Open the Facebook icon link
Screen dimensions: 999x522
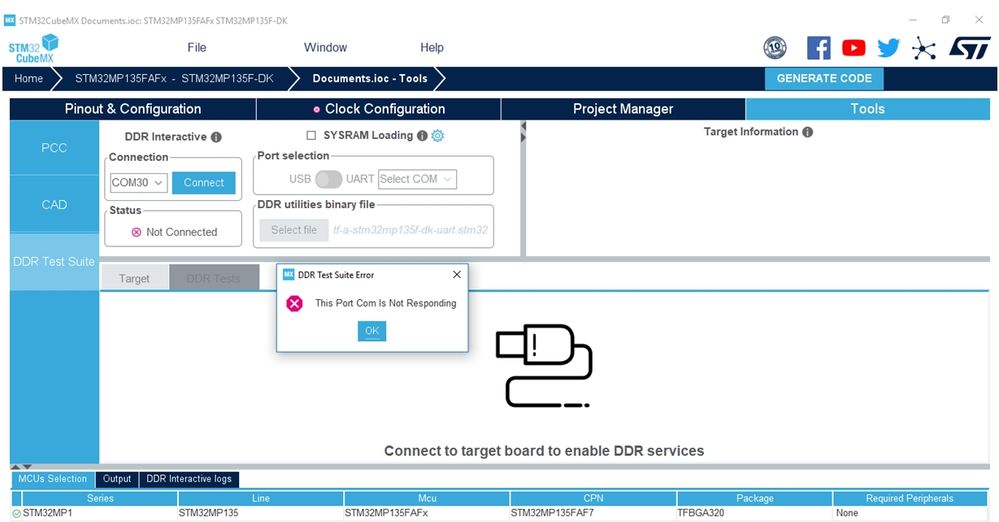click(819, 48)
